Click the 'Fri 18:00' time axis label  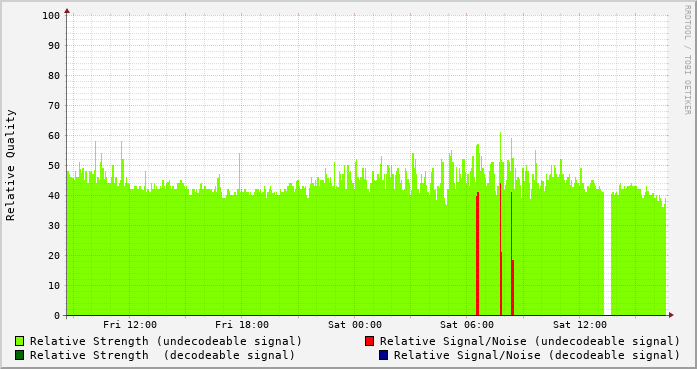[242, 325]
